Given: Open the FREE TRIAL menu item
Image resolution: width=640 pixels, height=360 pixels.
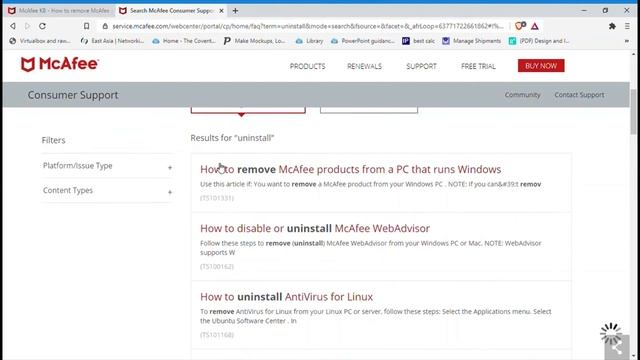Looking at the screenshot, I should (478, 66).
